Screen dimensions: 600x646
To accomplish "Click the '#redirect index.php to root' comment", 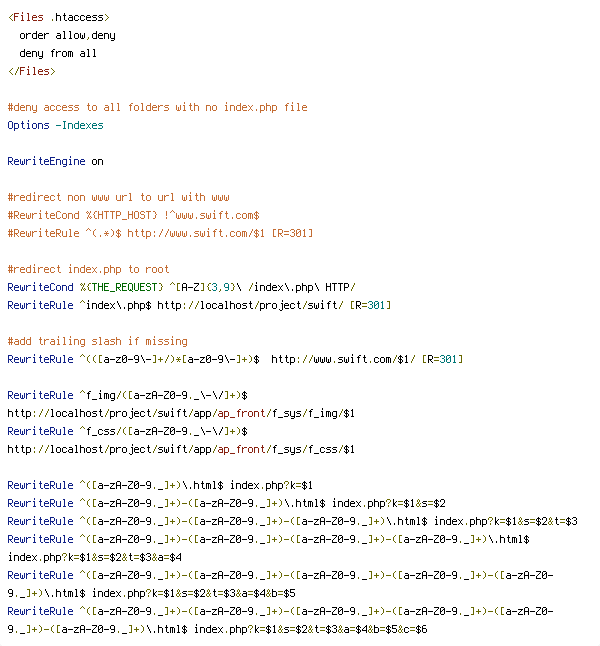I will tap(88, 269).
